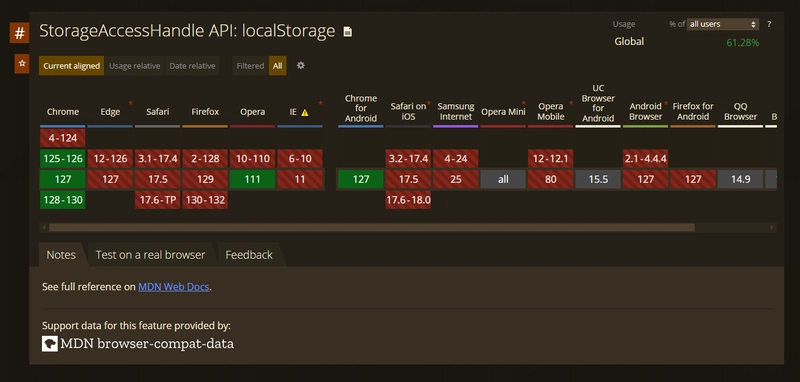Screen dimensions: 800x382
Task: Open the settings gear icon
Action: point(301,65)
